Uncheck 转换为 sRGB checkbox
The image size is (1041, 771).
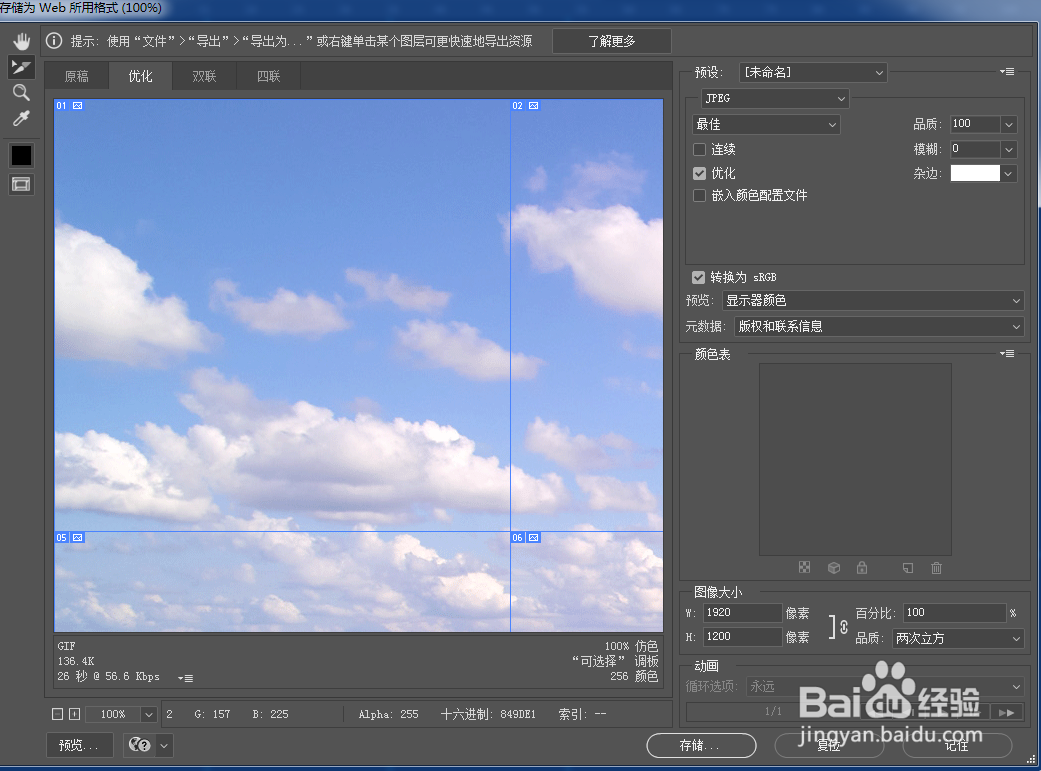tap(698, 277)
